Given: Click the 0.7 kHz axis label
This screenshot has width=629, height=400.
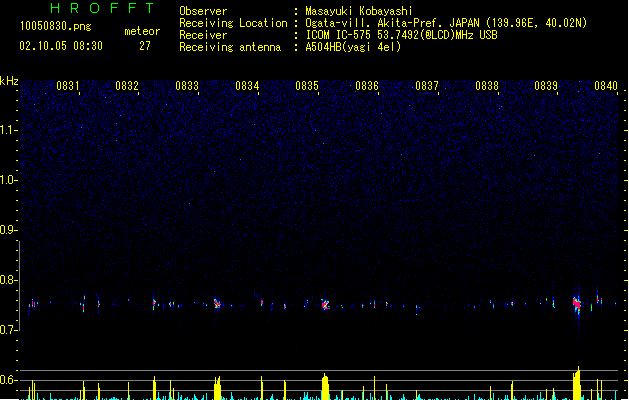Looking at the screenshot, I should tap(9, 330).
